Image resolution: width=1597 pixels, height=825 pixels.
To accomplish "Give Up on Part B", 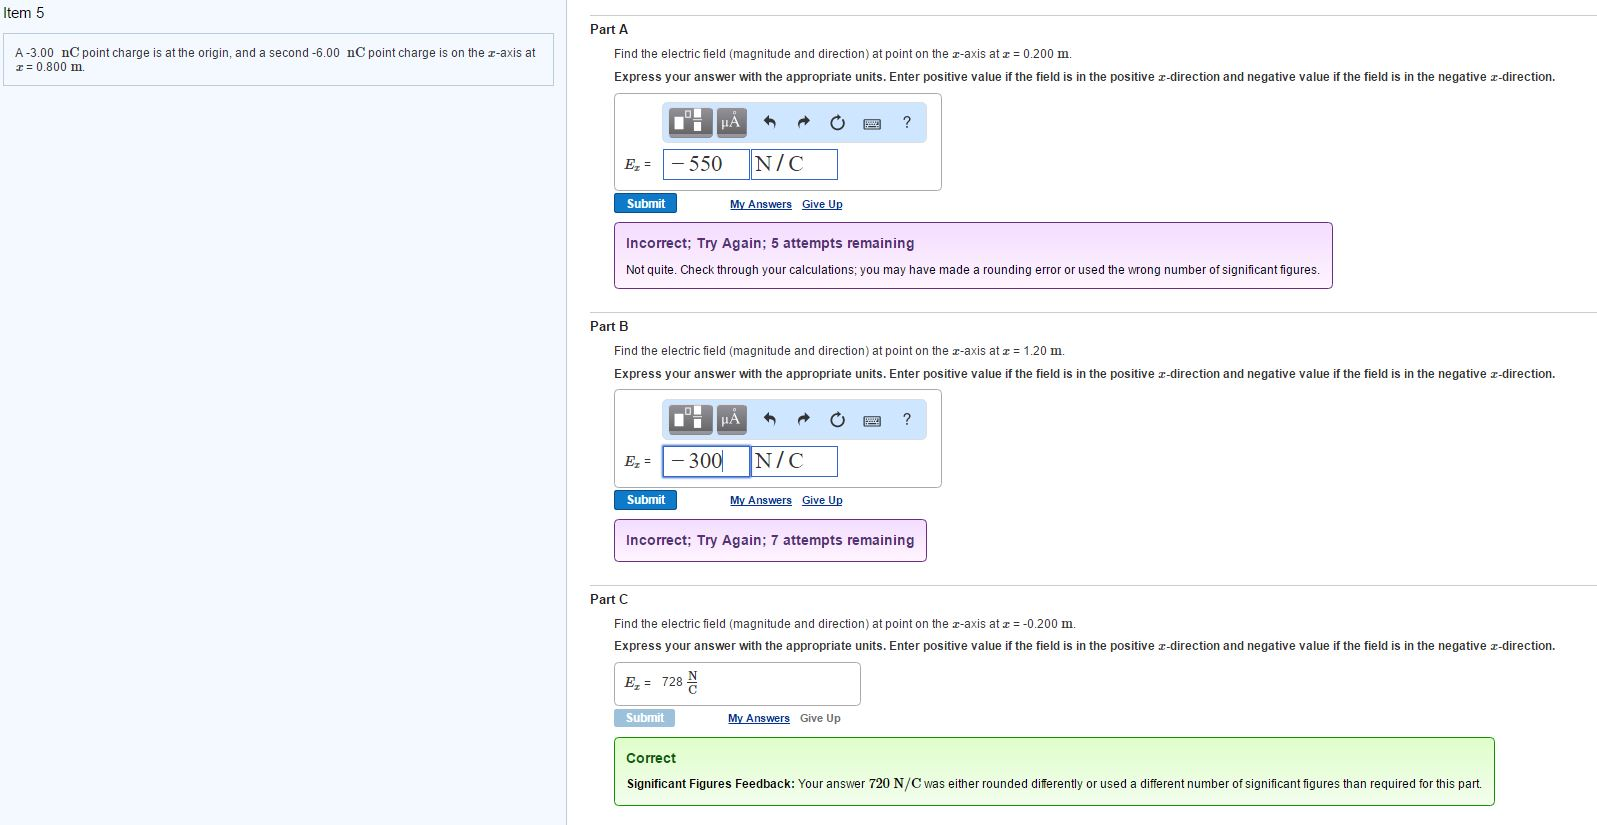I will pyautogui.click(x=822, y=500).
